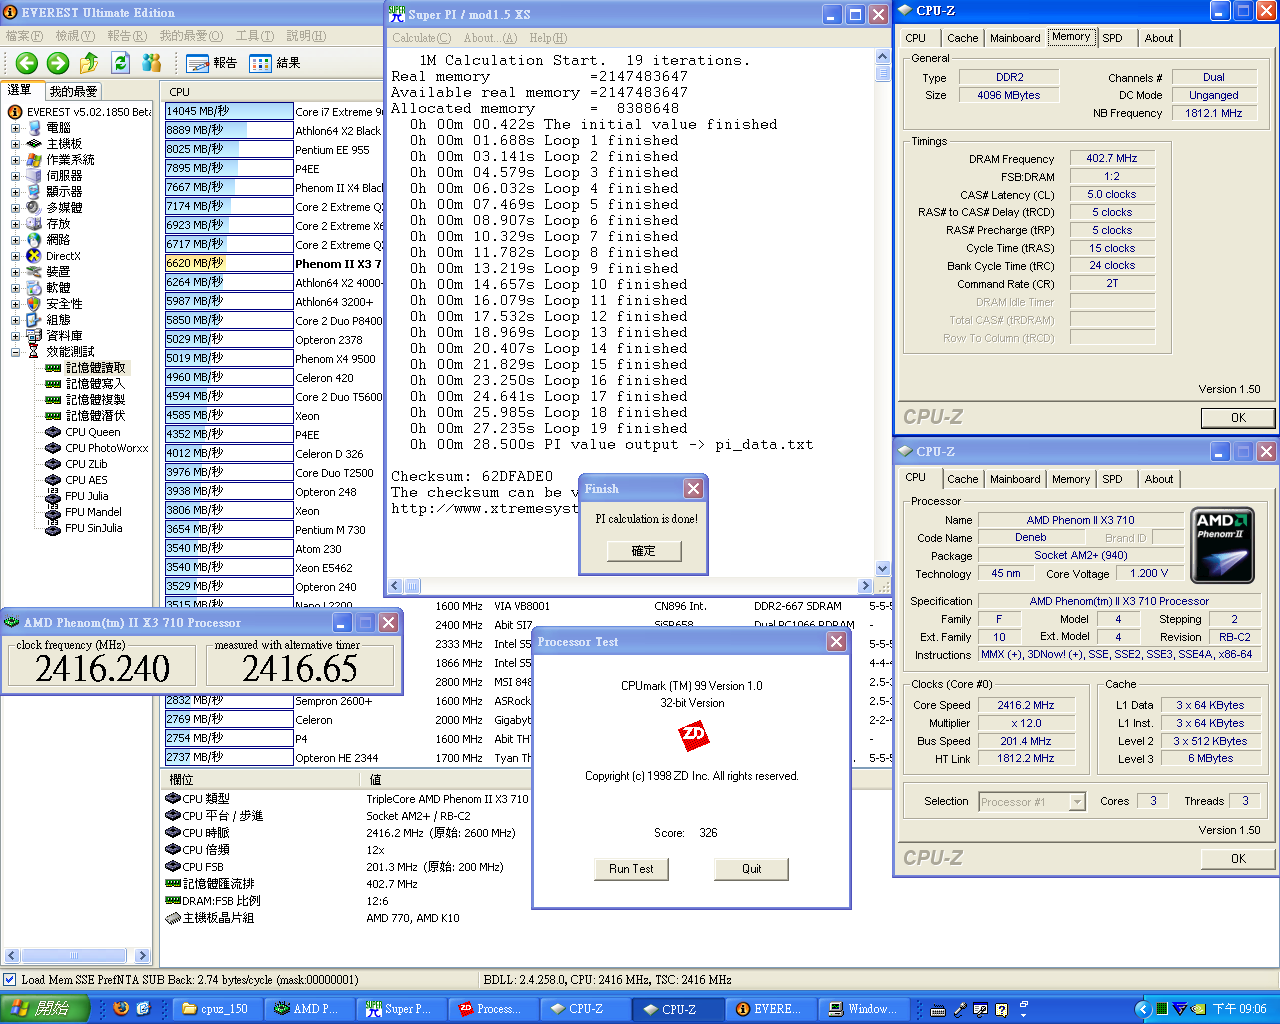1280x1024 pixels.
Task: Click Run Test in Processor Test window
Action: [631, 869]
